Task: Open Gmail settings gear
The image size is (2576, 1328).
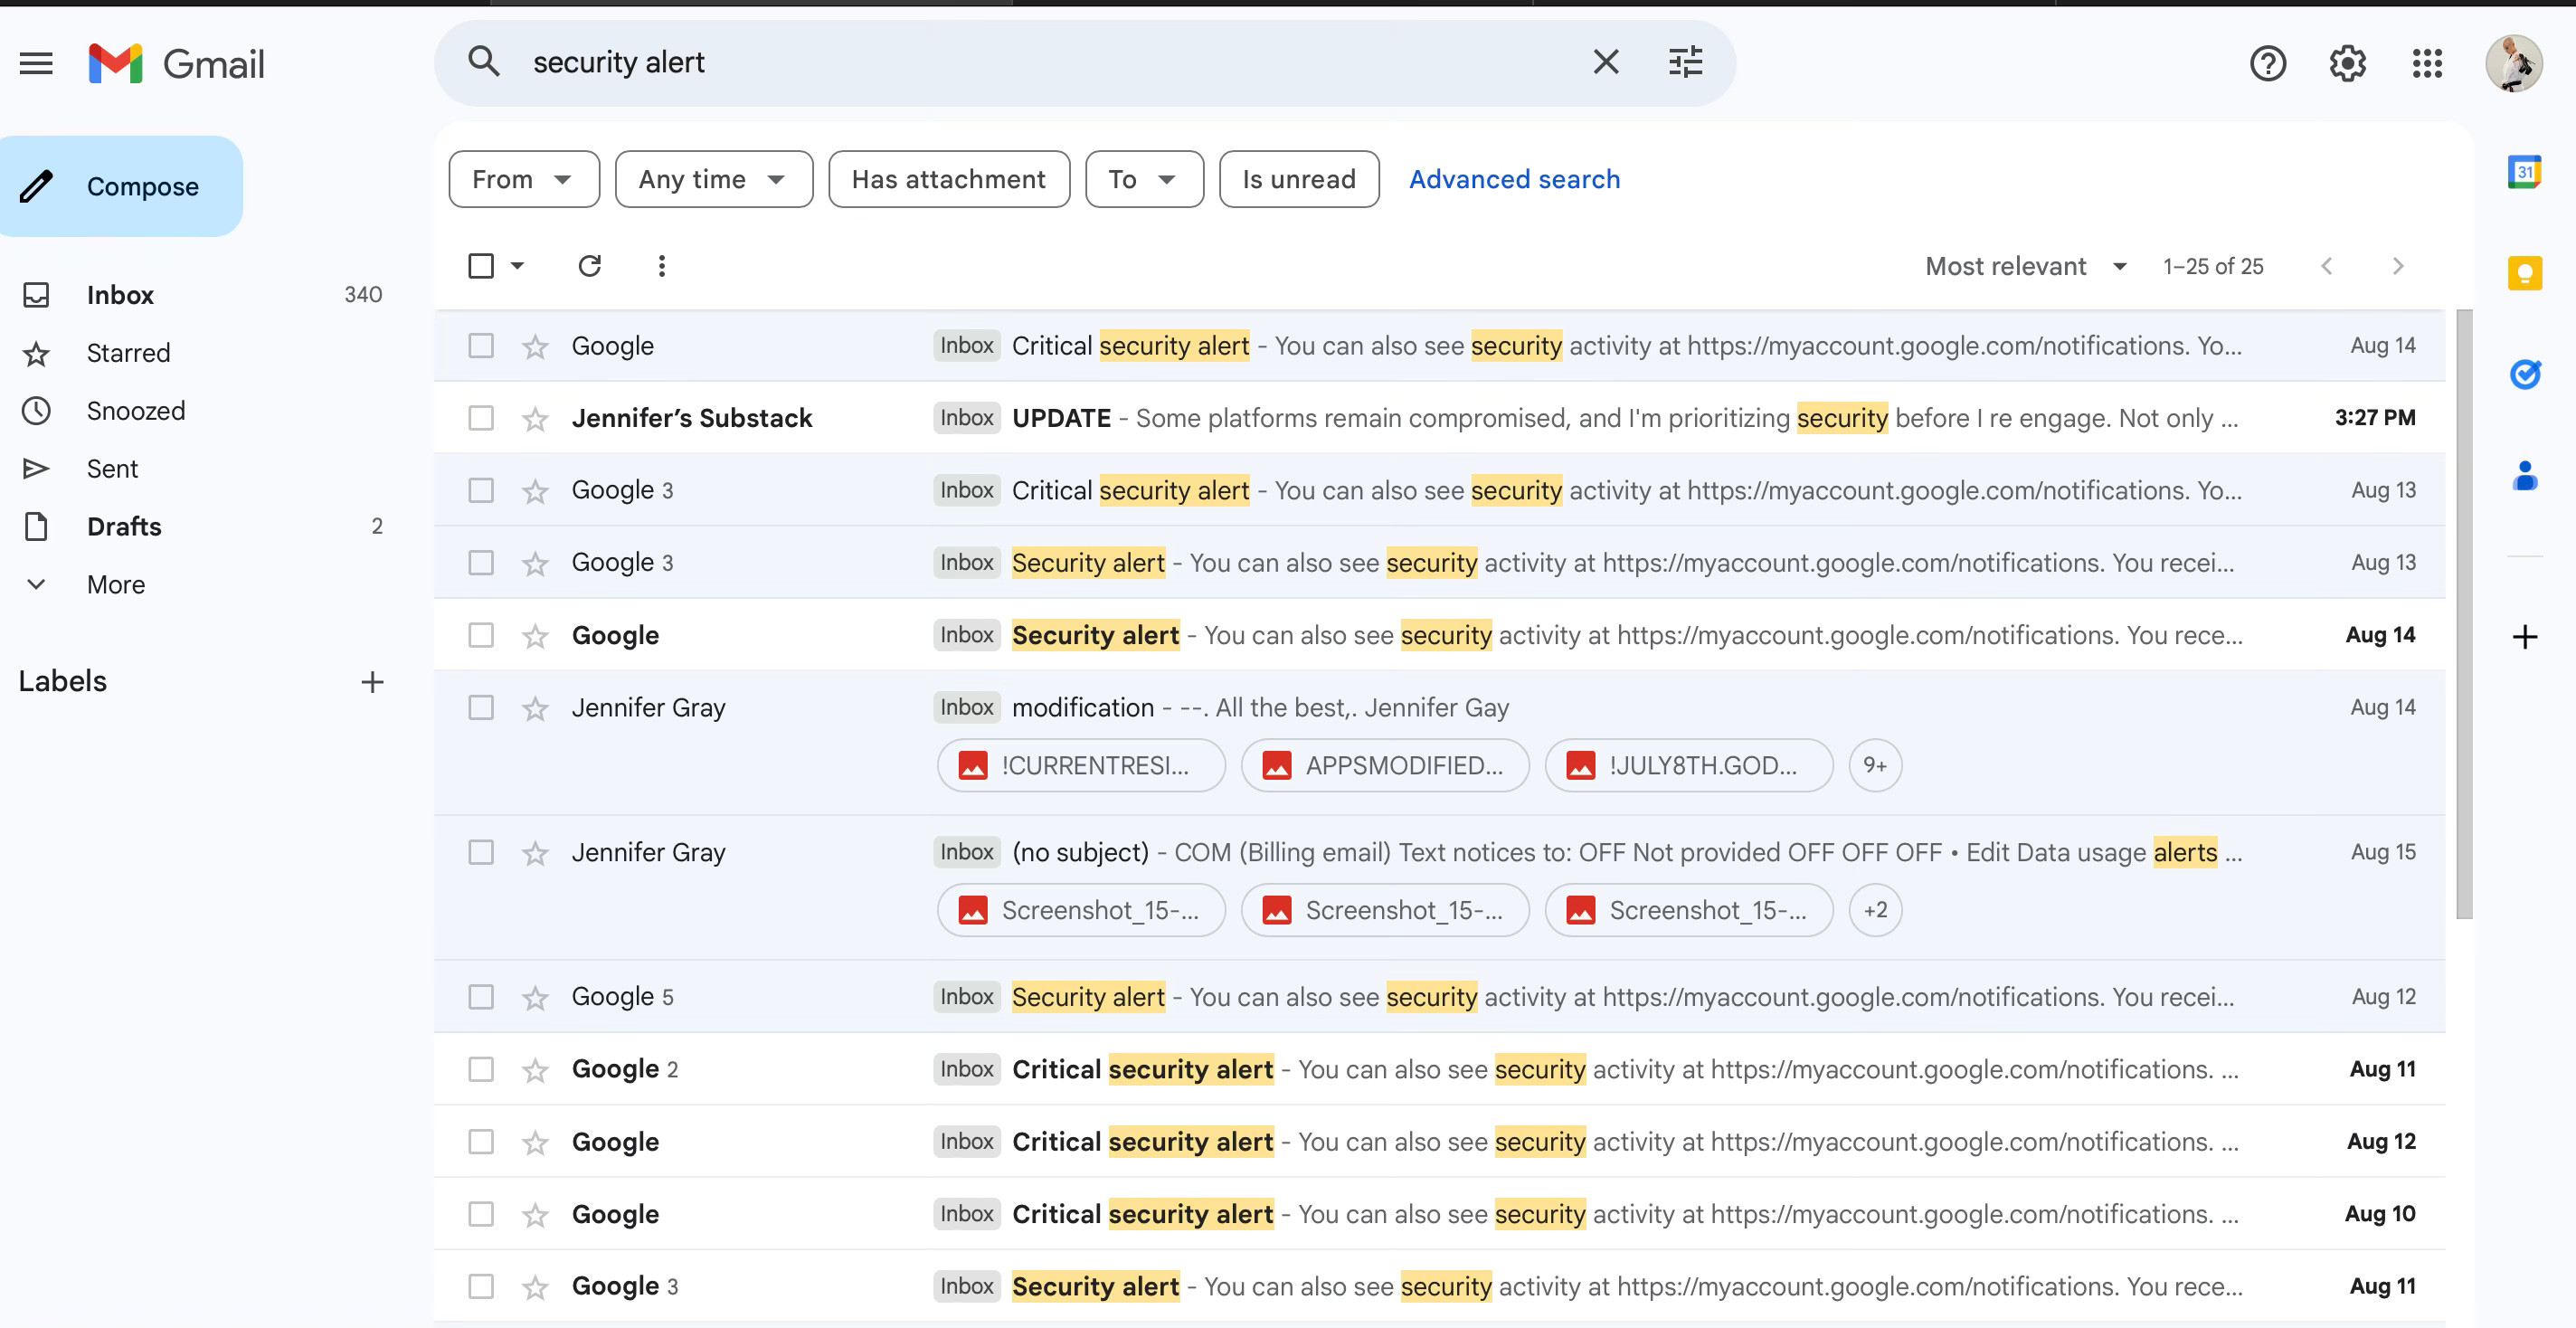Action: (x=2346, y=64)
